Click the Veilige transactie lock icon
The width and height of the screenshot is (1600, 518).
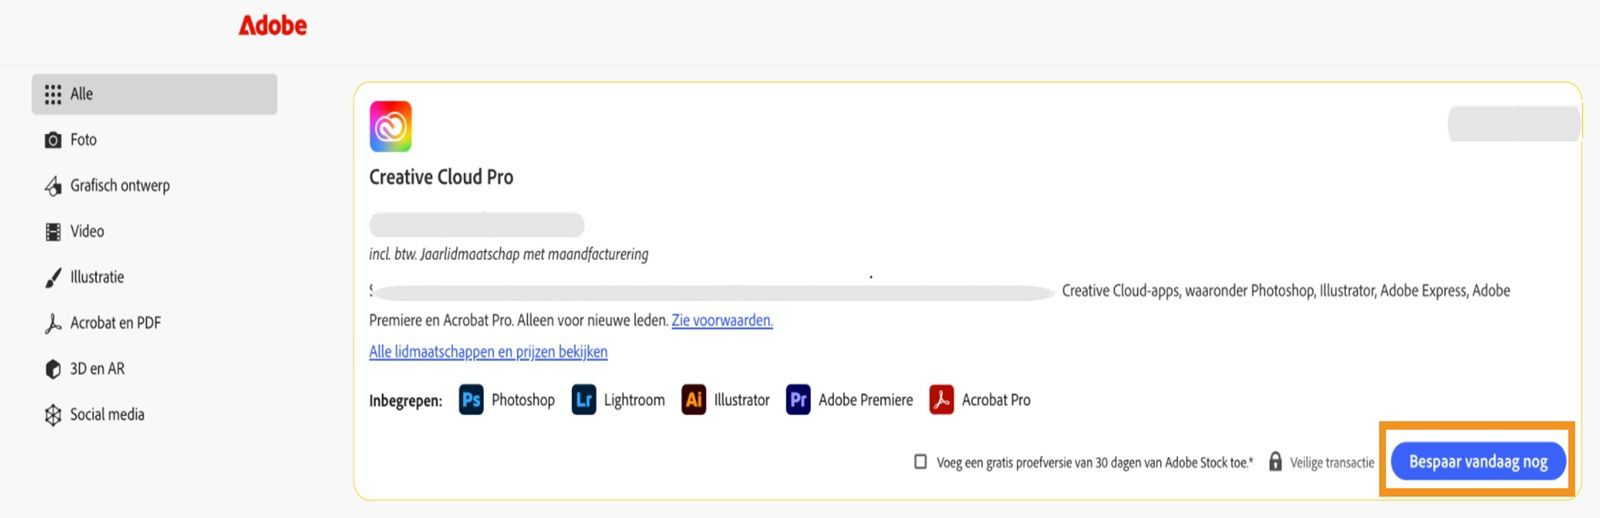pyautogui.click(x=1275, y=462)
